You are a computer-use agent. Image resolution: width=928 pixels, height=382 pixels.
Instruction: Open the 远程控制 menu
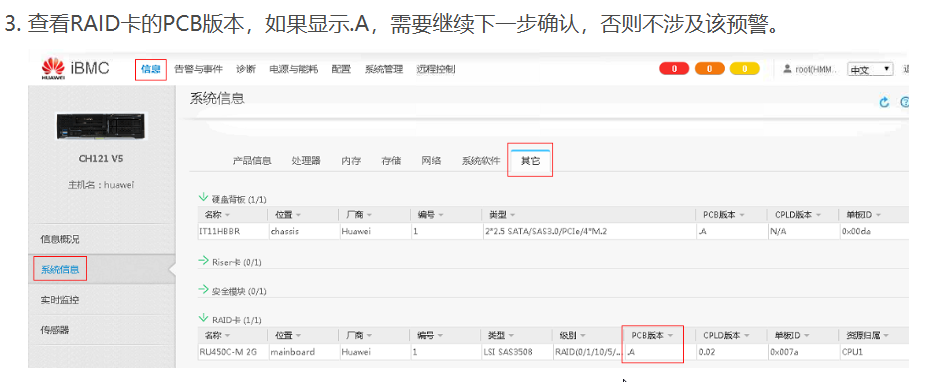coord(436,69)
